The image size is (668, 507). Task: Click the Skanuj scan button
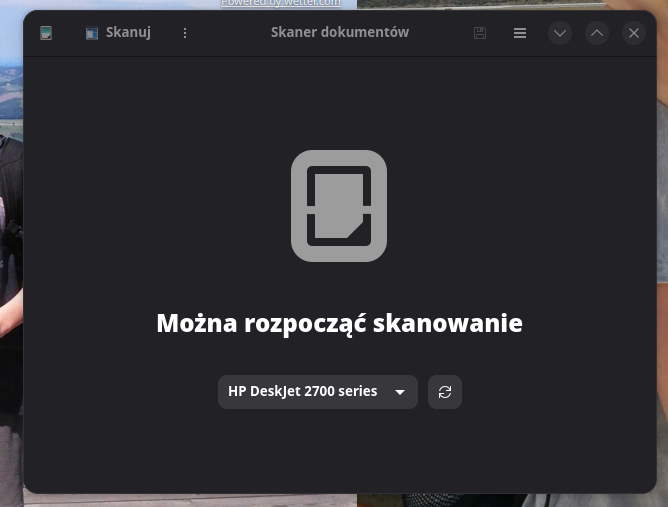118,33
